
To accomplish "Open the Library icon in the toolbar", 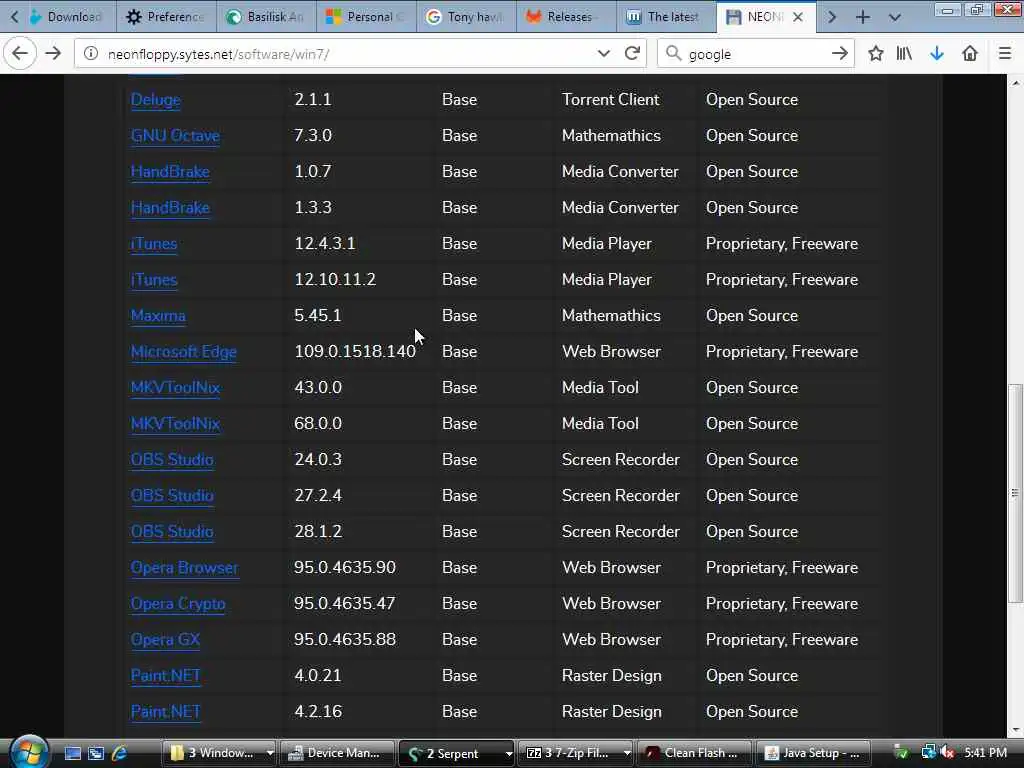I will point(904,54).
